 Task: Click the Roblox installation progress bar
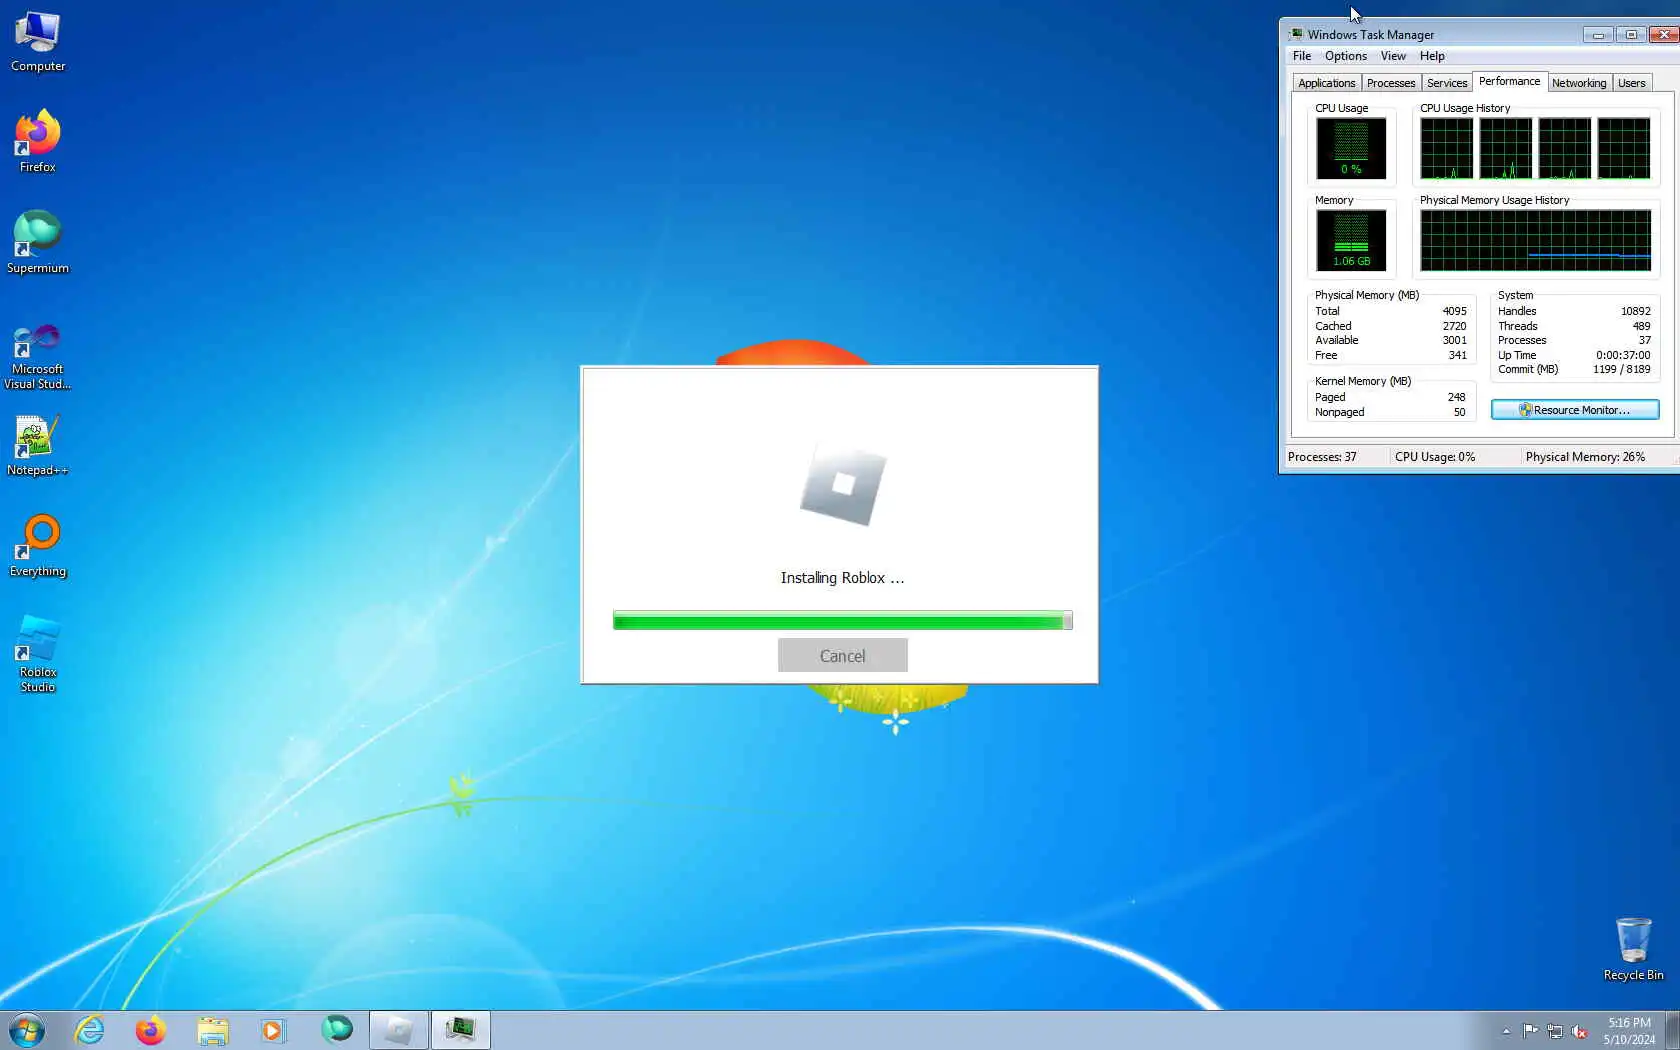[x=843, y=621]
